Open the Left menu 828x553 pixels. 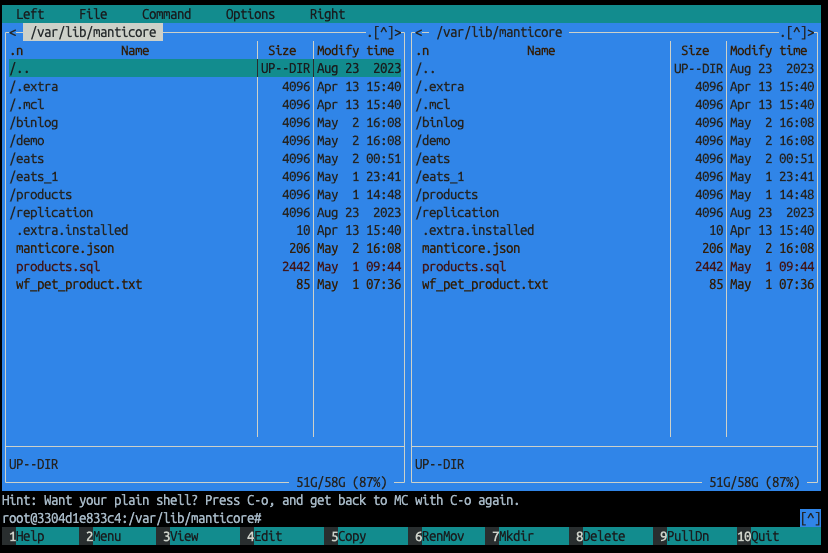pos(30,14)
